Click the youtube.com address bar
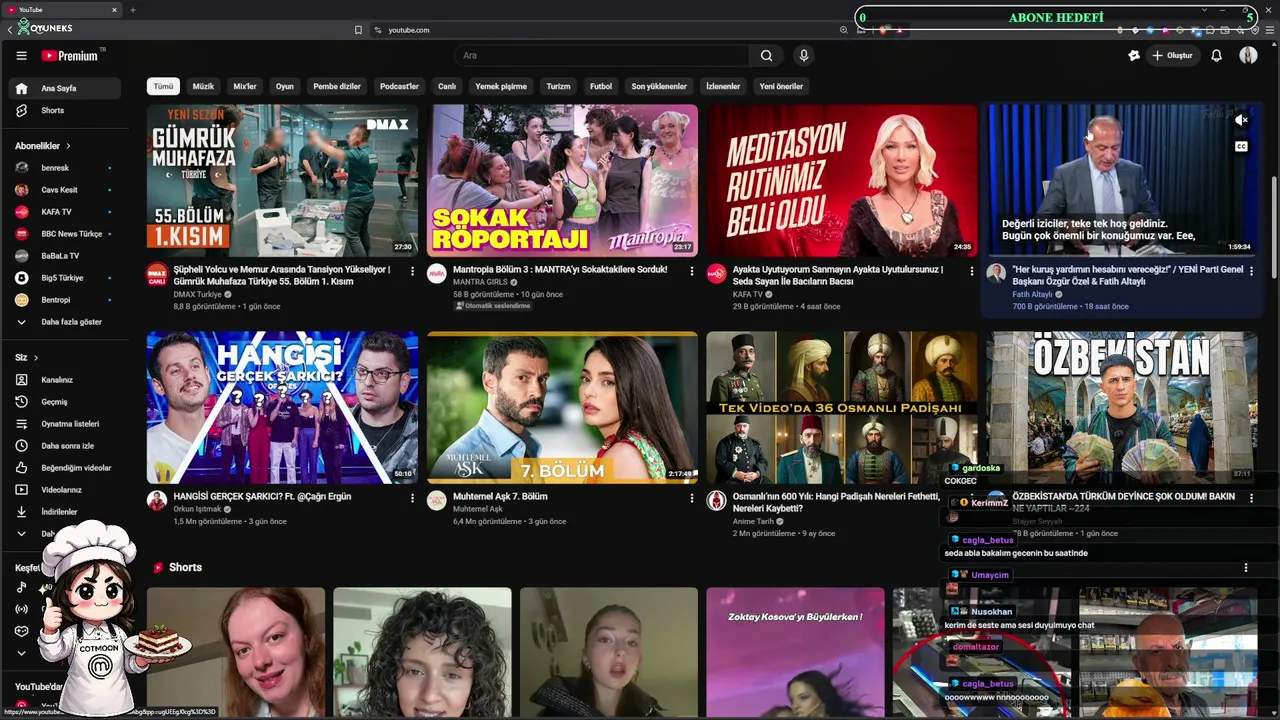 click(x=610, y=30)
